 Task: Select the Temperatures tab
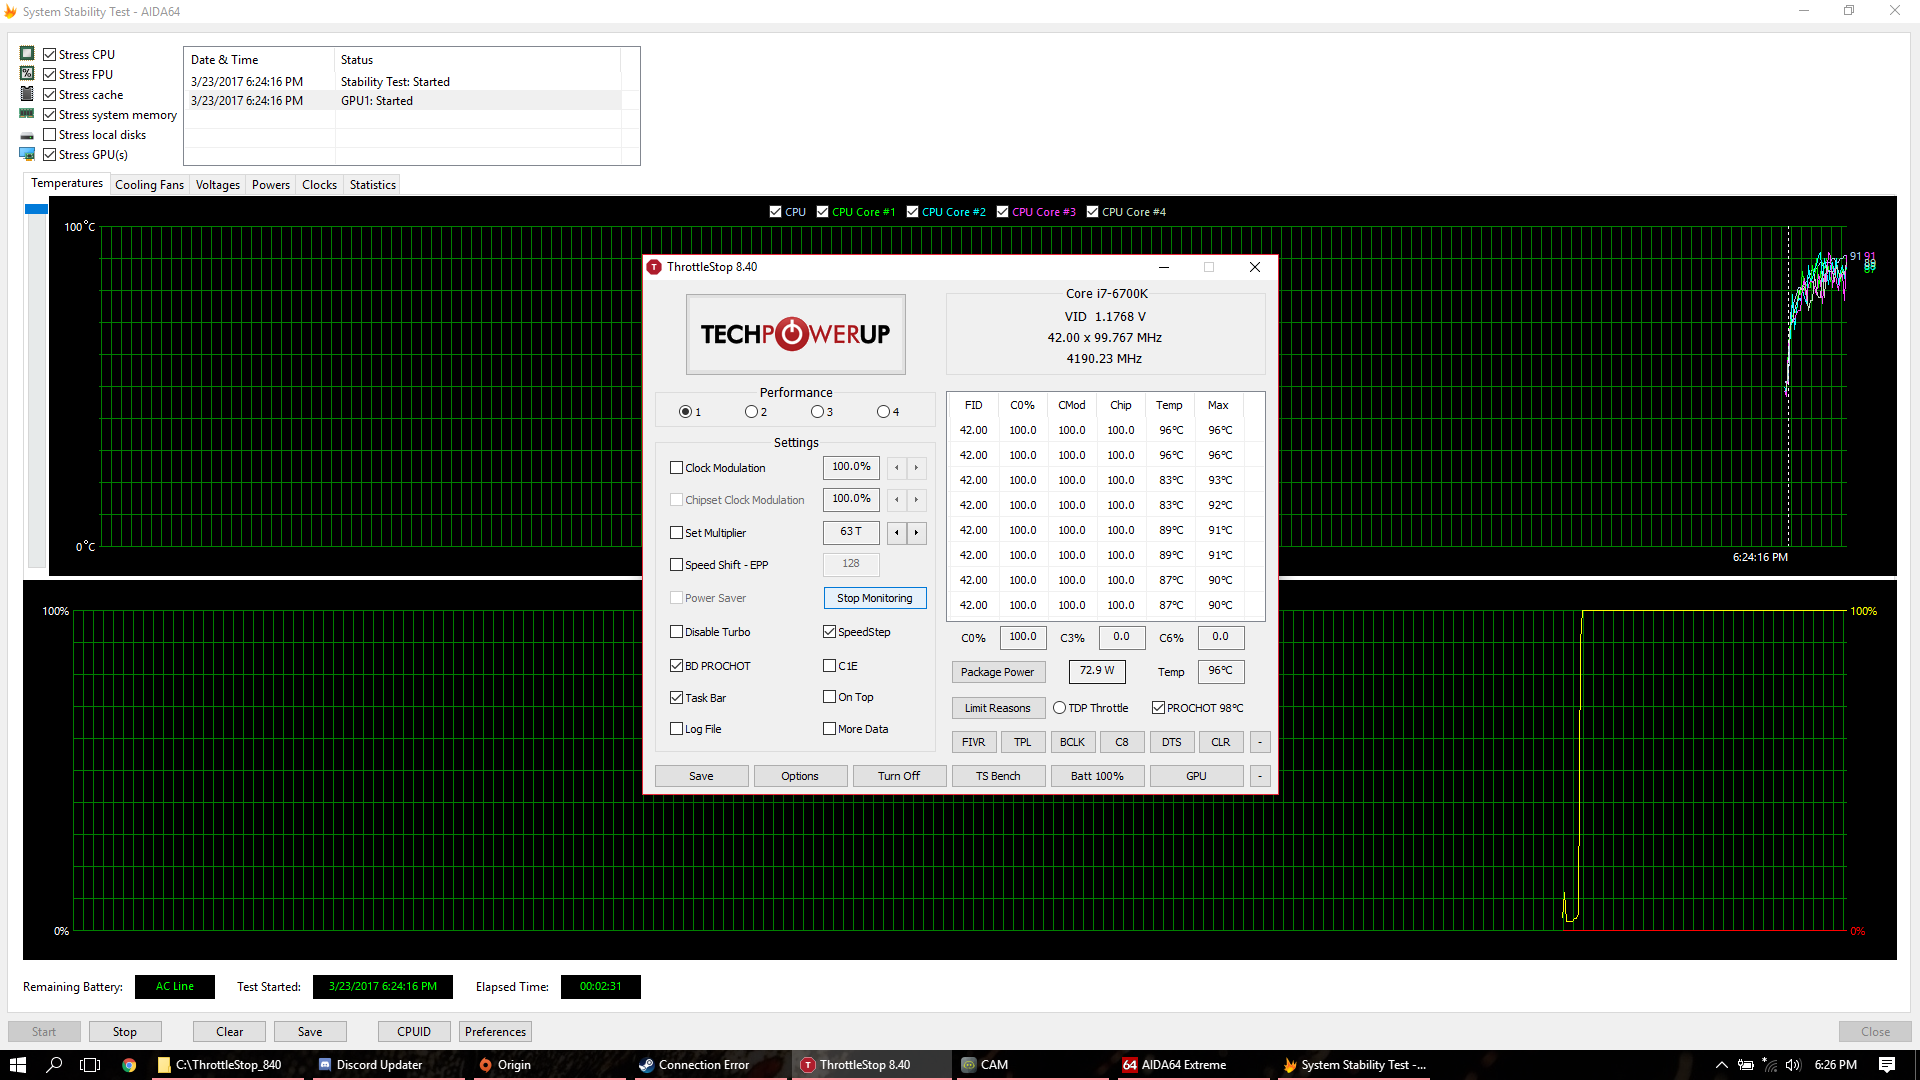coord(67,183)
